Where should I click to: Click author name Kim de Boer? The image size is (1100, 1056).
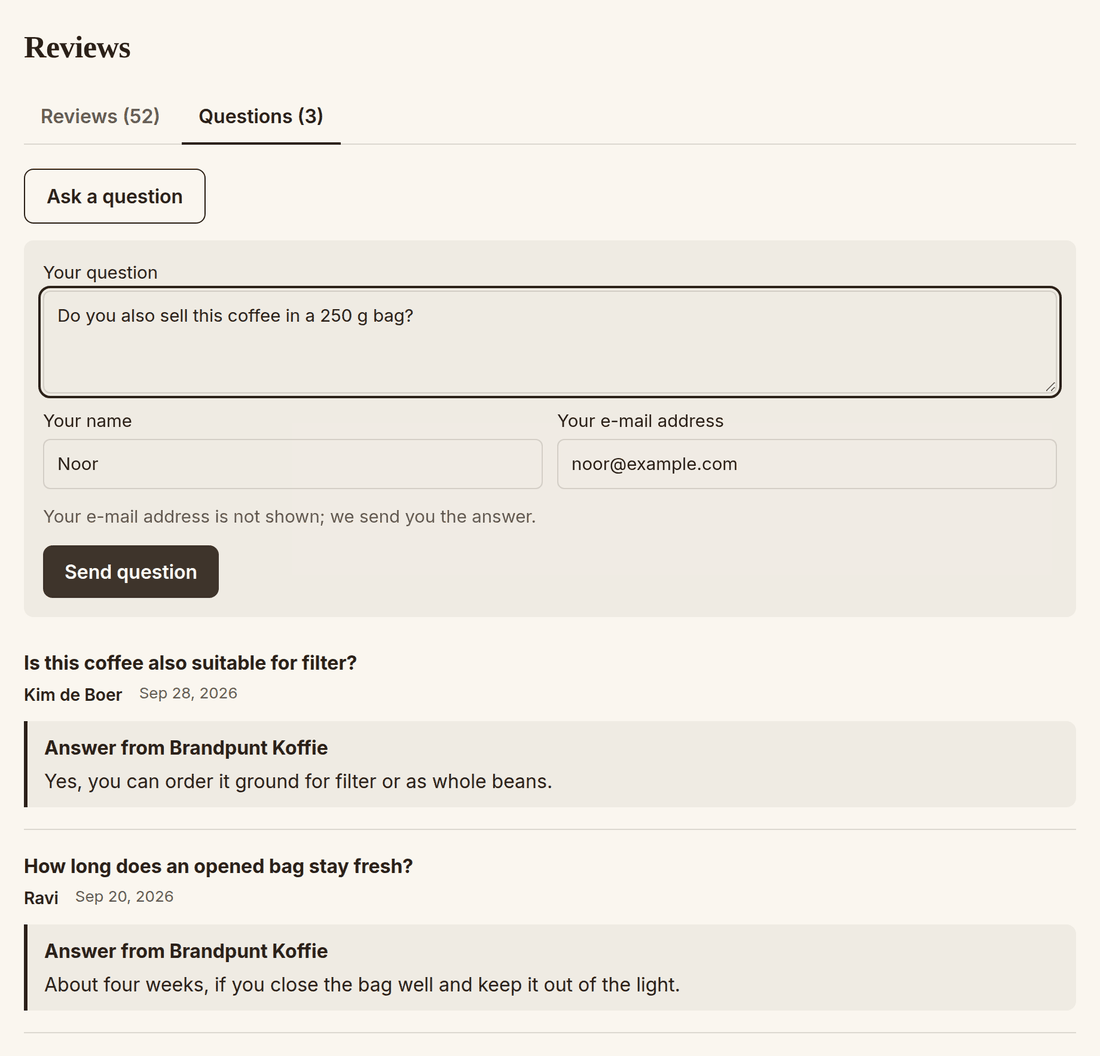point(73,695)
